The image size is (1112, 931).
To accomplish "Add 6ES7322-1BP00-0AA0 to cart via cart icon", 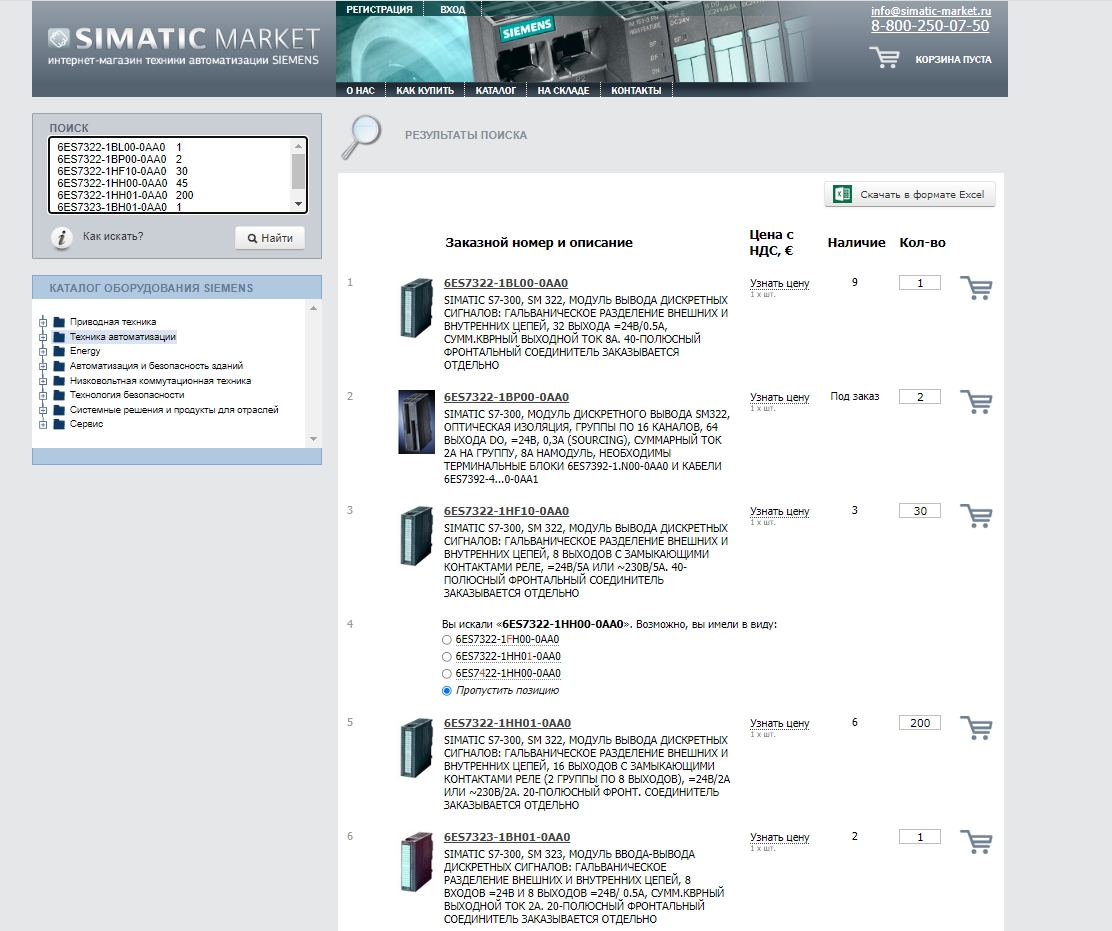I will pos(975,402).
